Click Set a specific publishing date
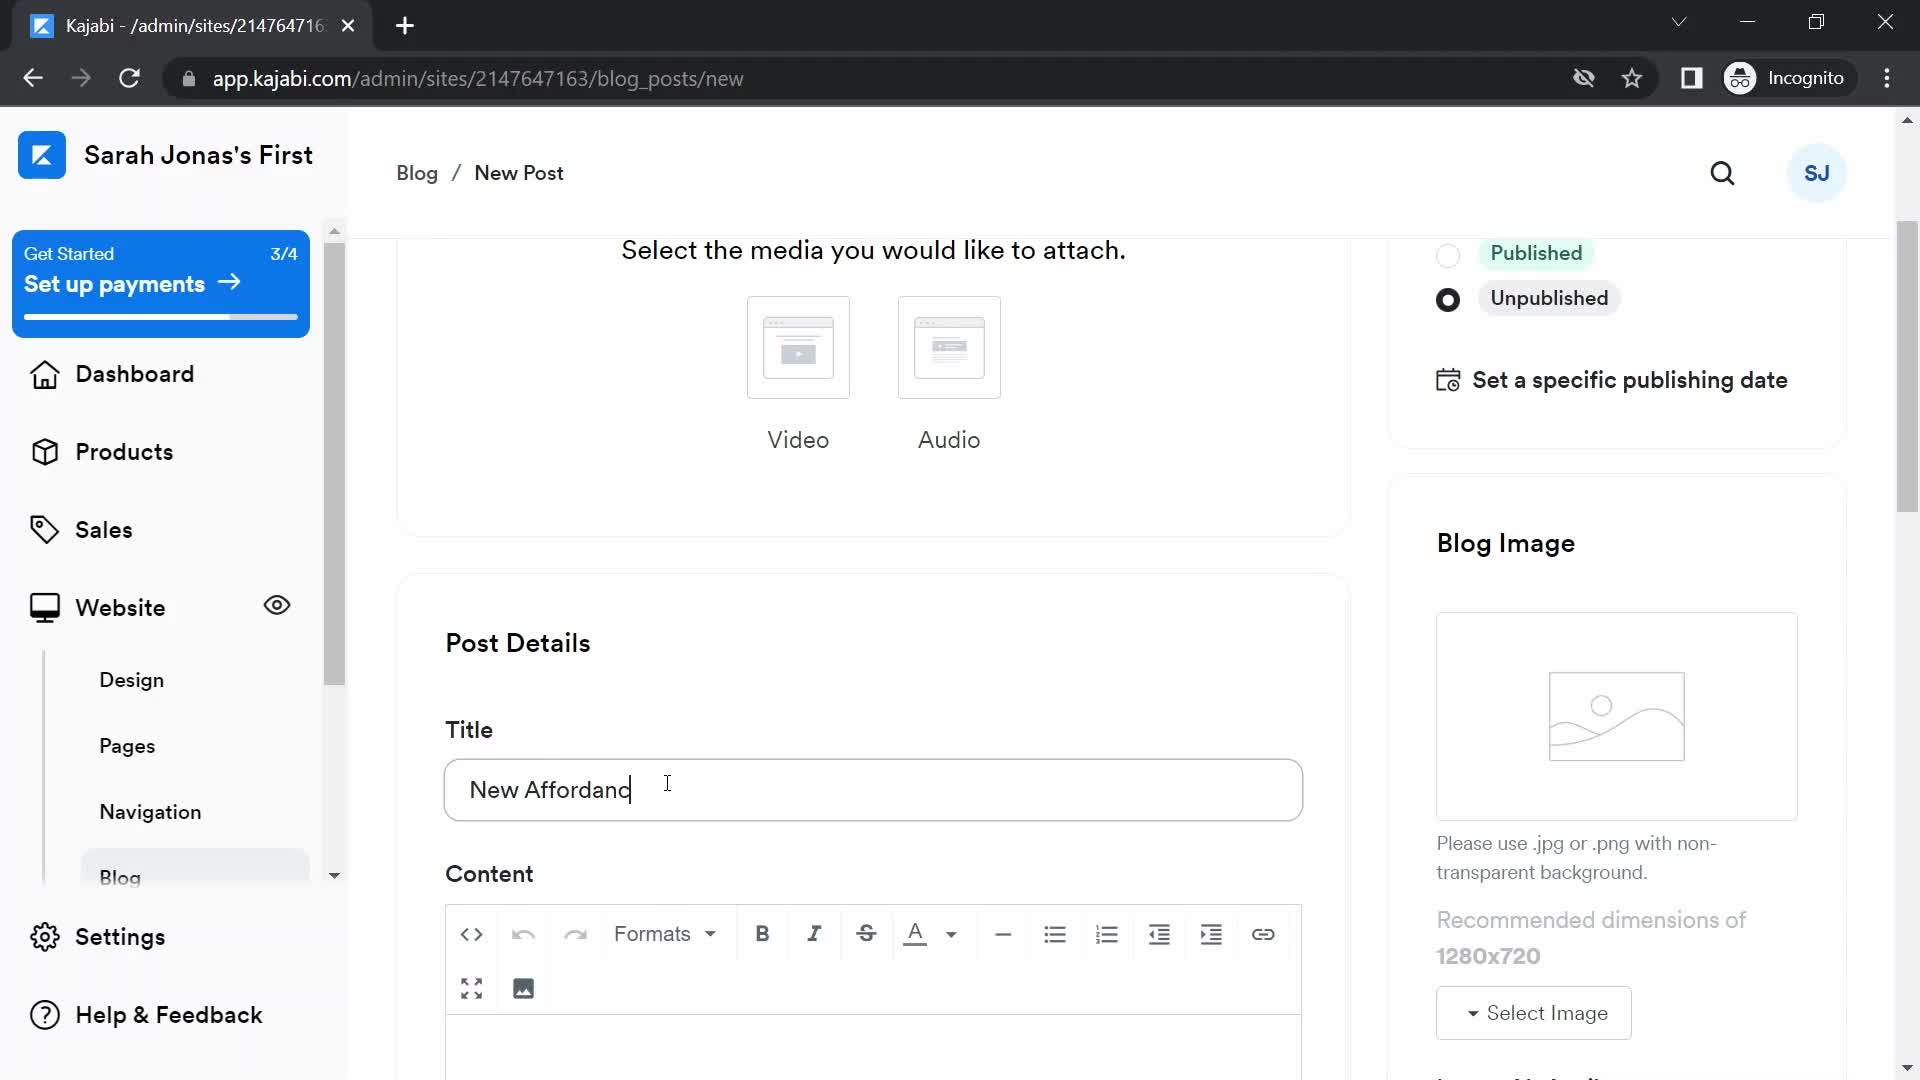The height and width of the screenshot is (1080, 1920). [x=1614, y=380]
